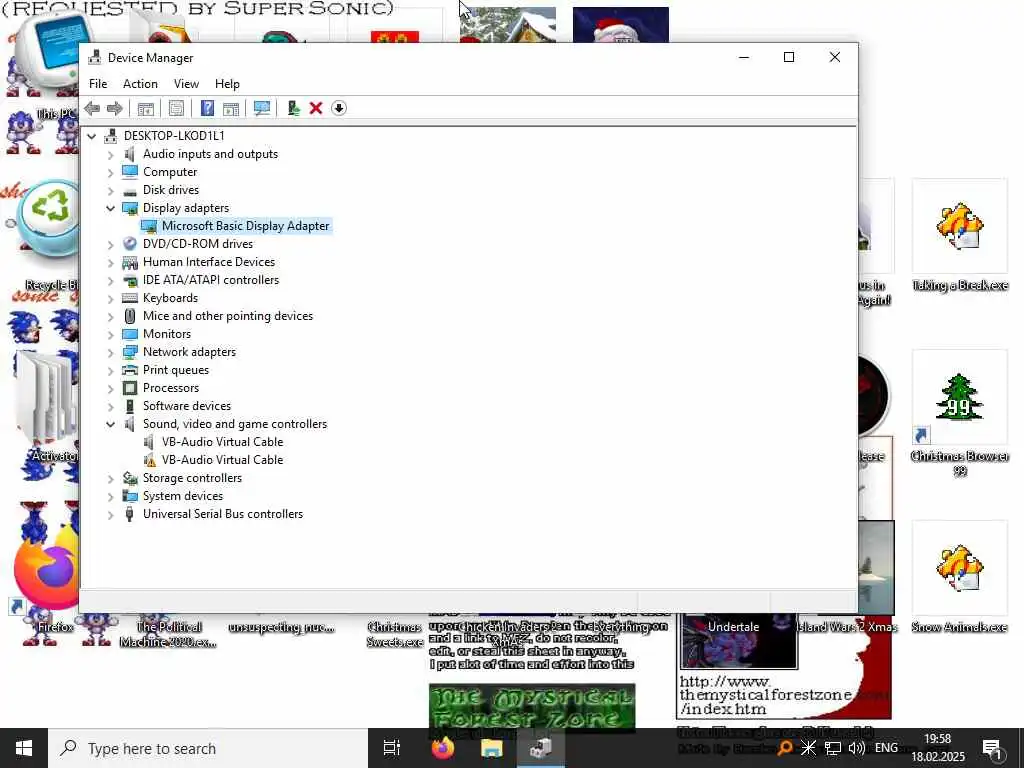Click the Disable device down-arrow icon
The image size is (1024, 768).
(x=339, y=108)
